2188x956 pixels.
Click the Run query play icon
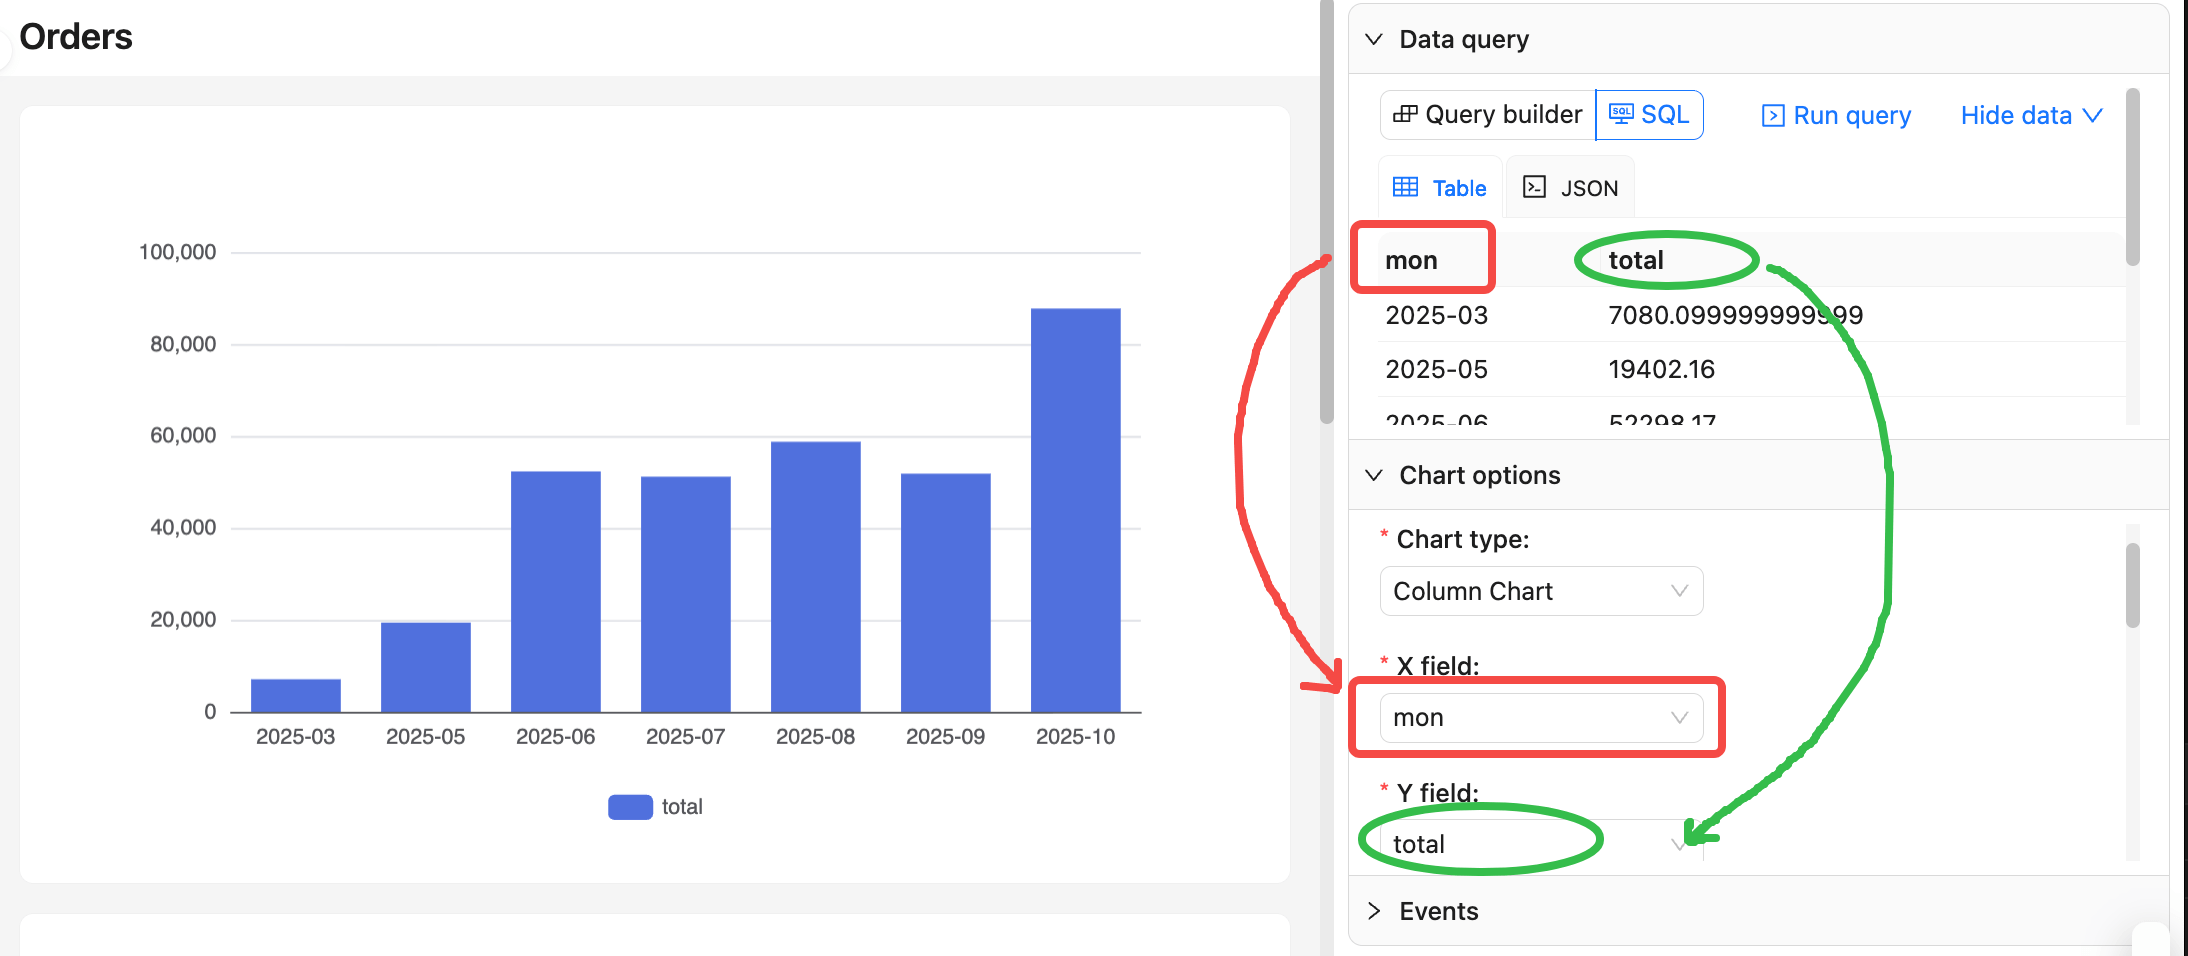(1772, 116)
